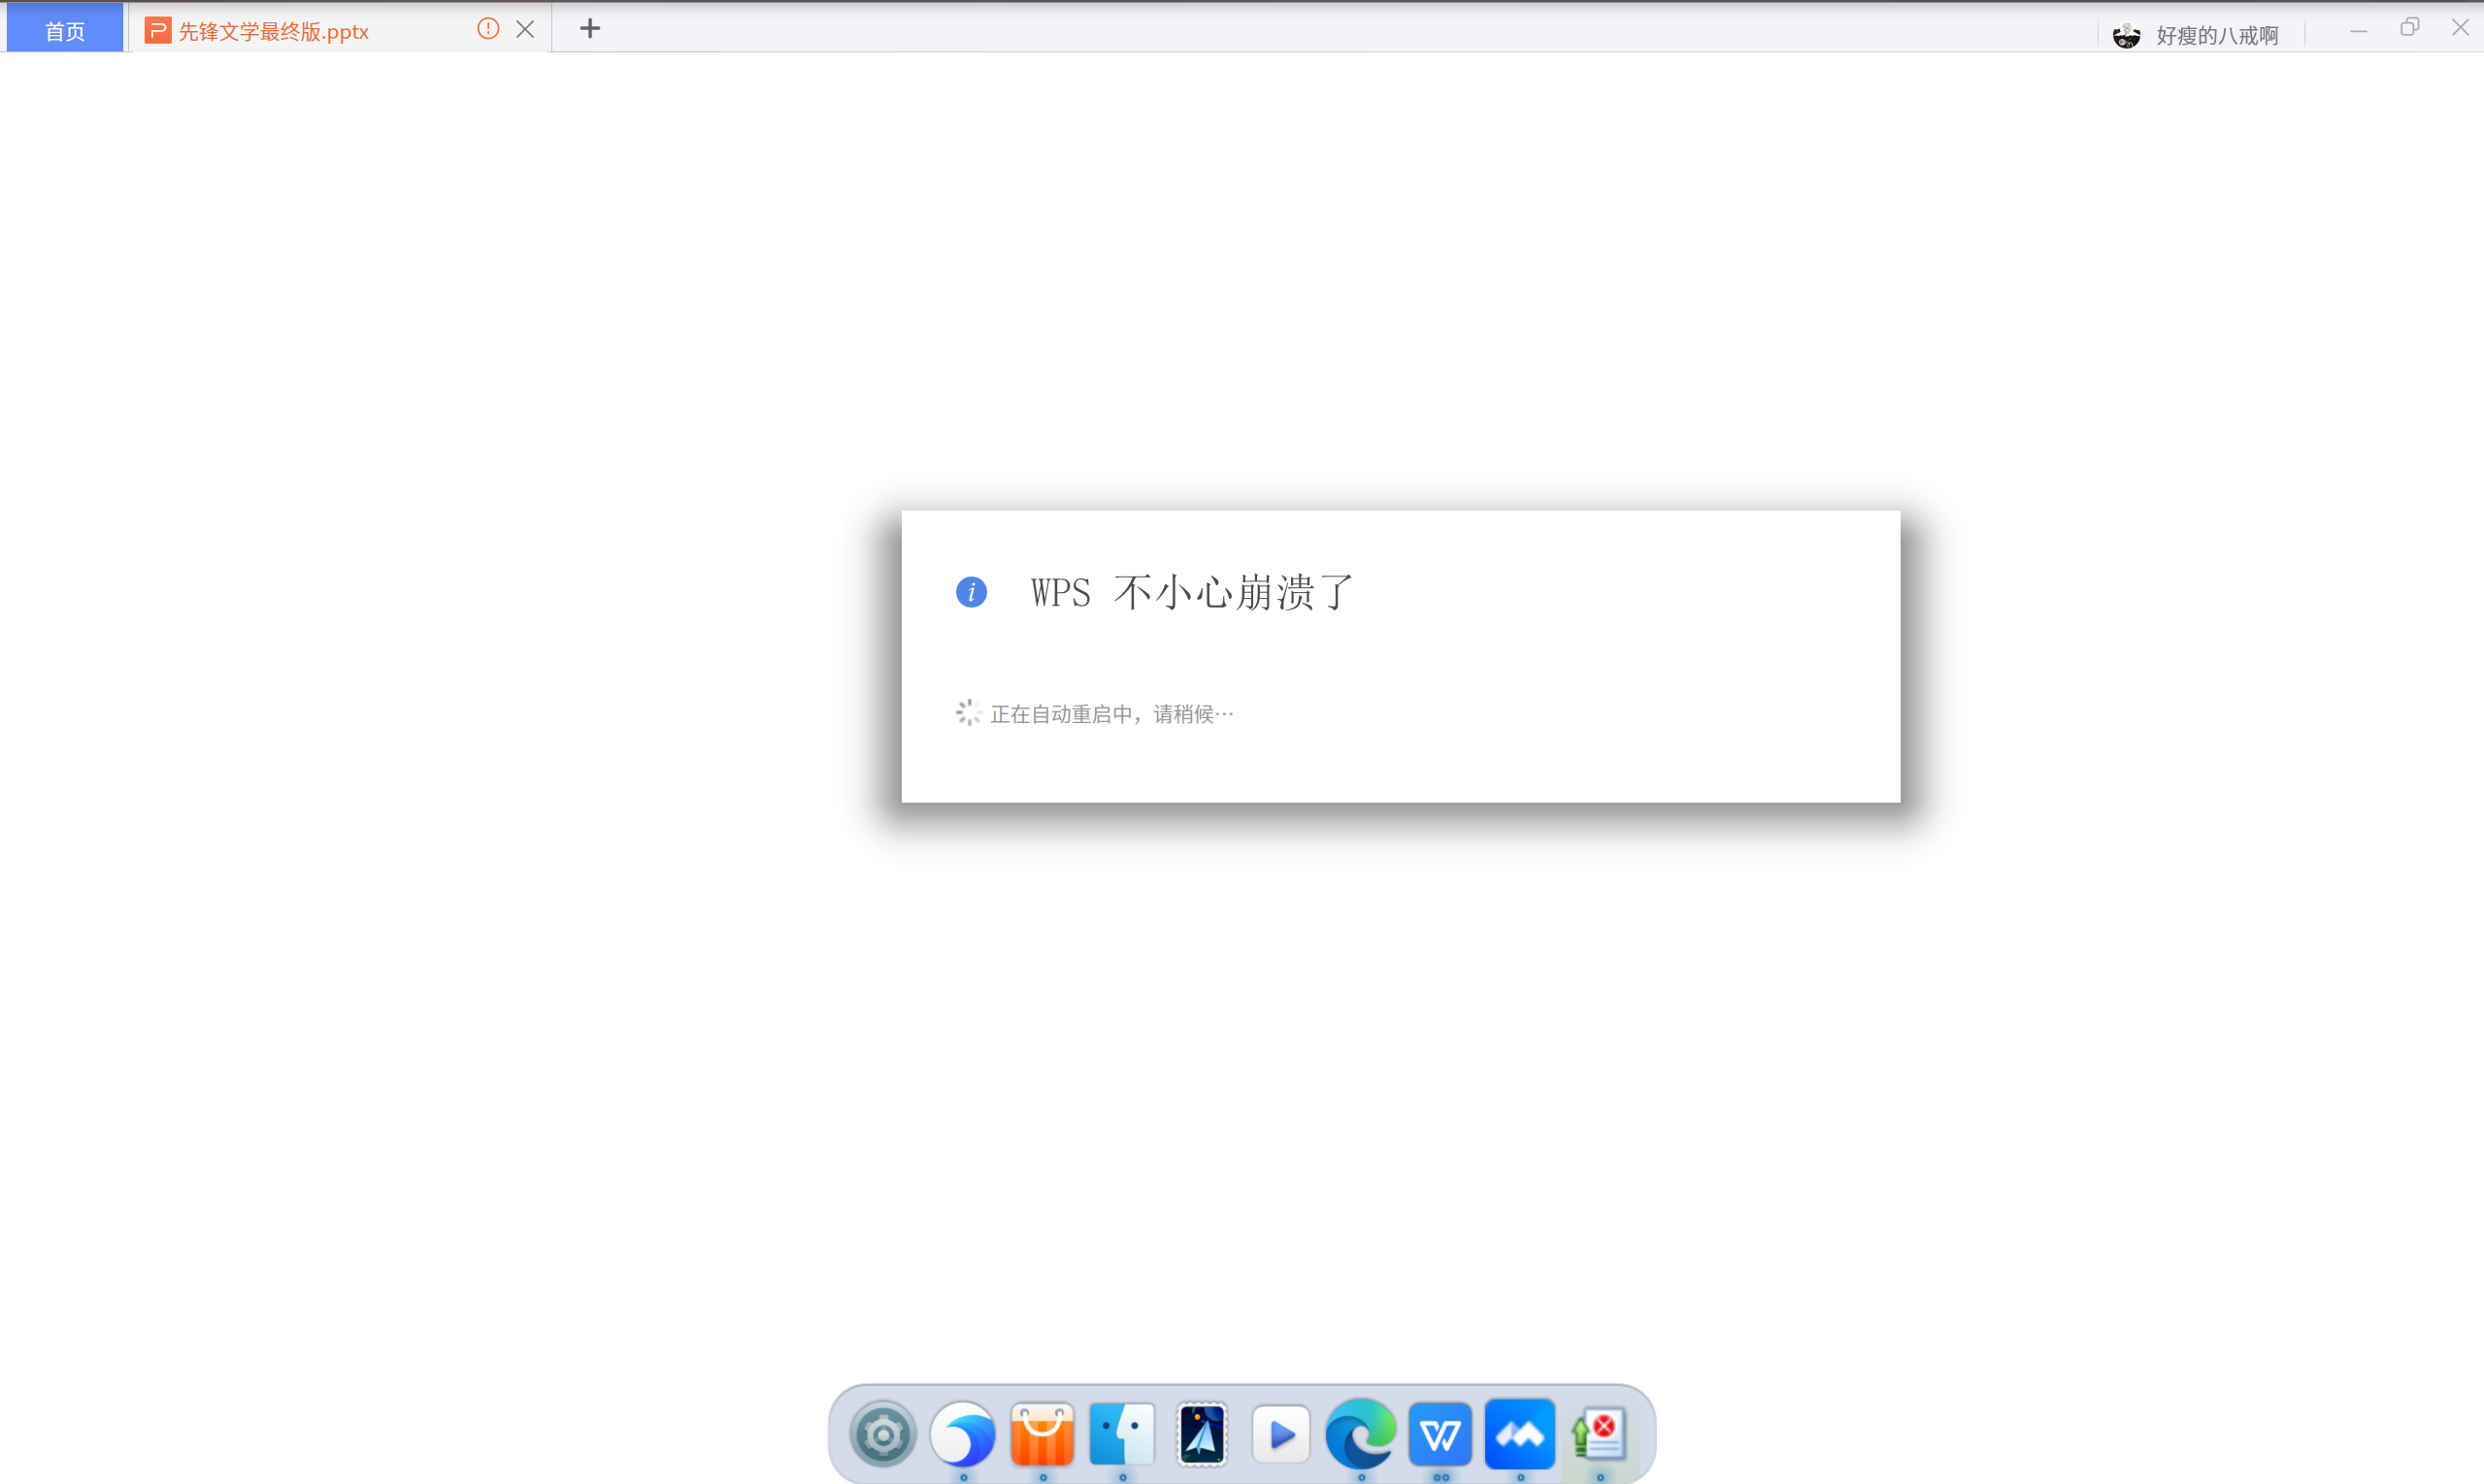
Task: Click the blue info icon in the crash dialog
Action: [971, 592]
